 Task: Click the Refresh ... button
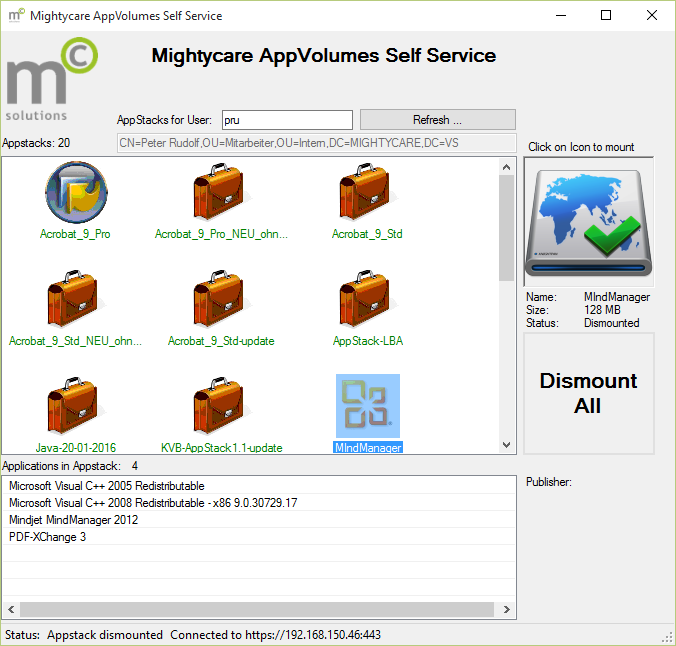[x=438, y=119]
